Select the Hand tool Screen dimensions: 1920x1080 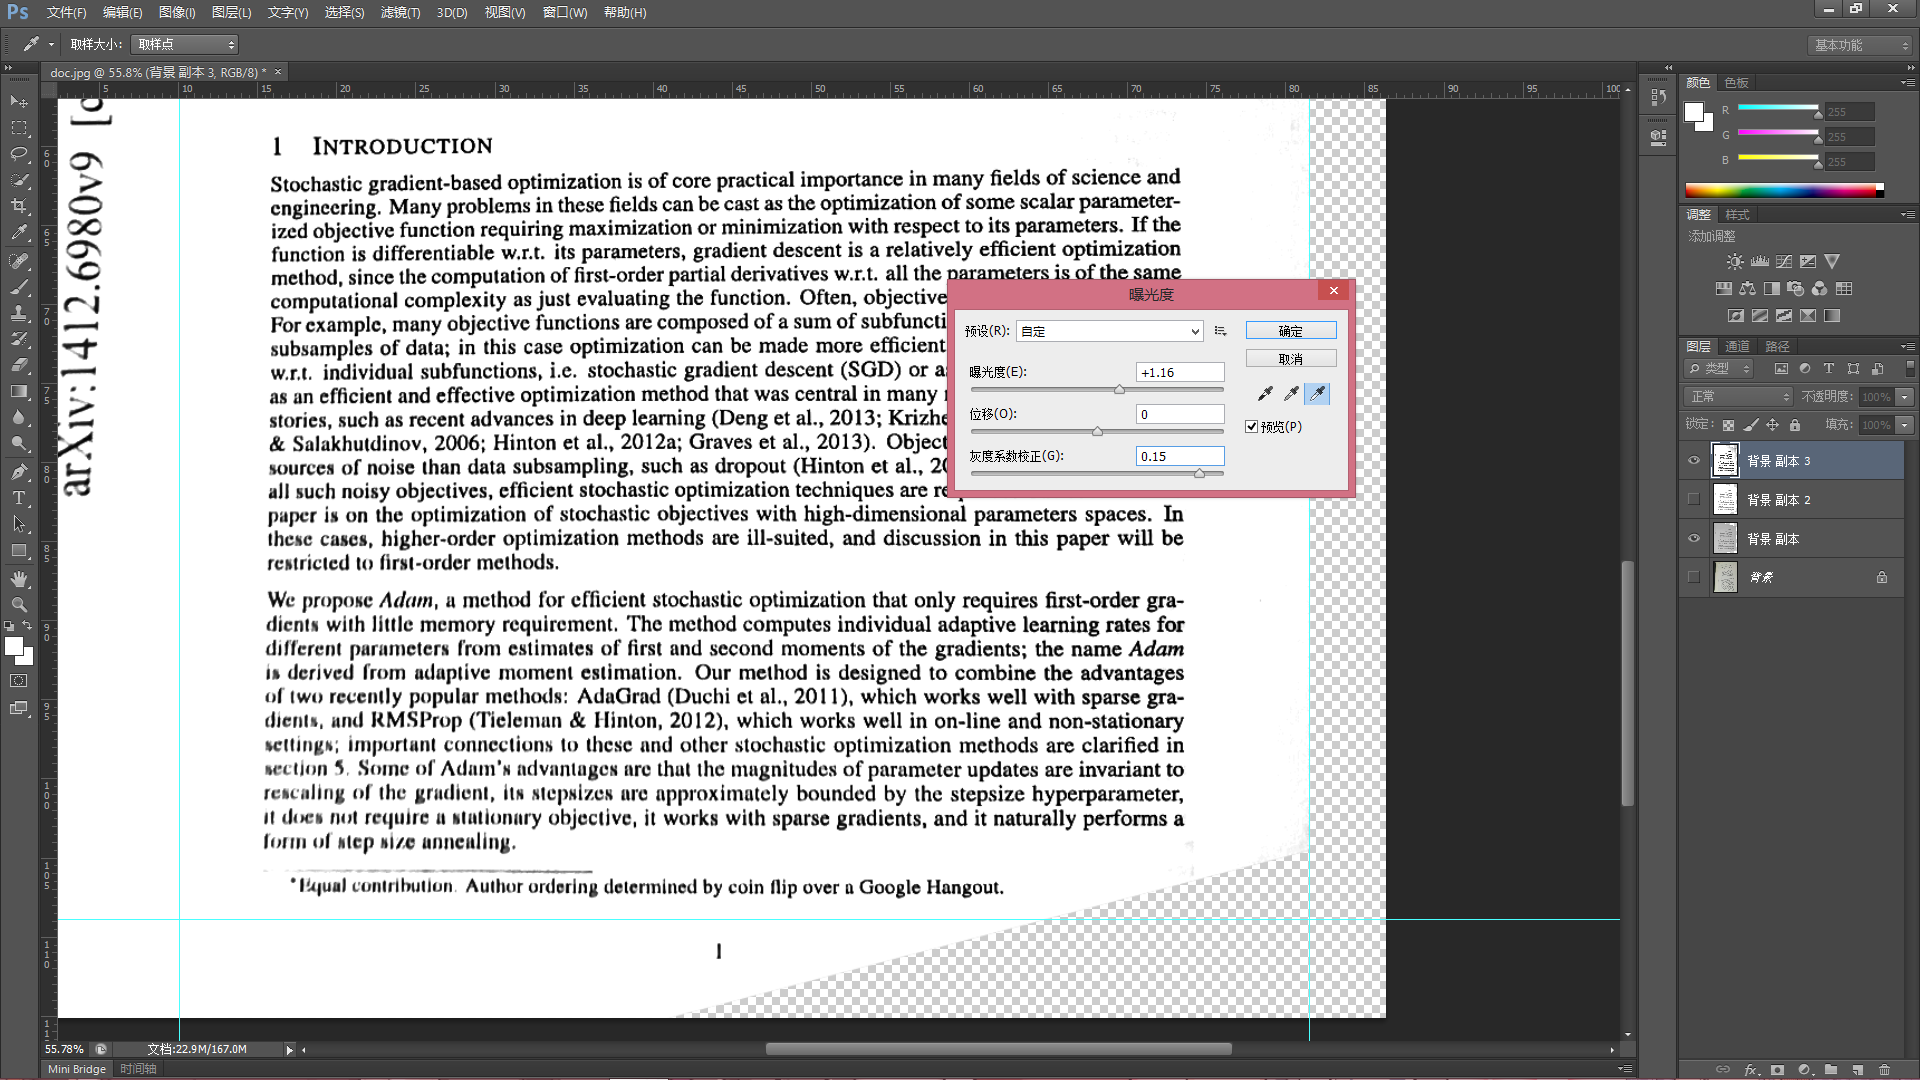19,579
